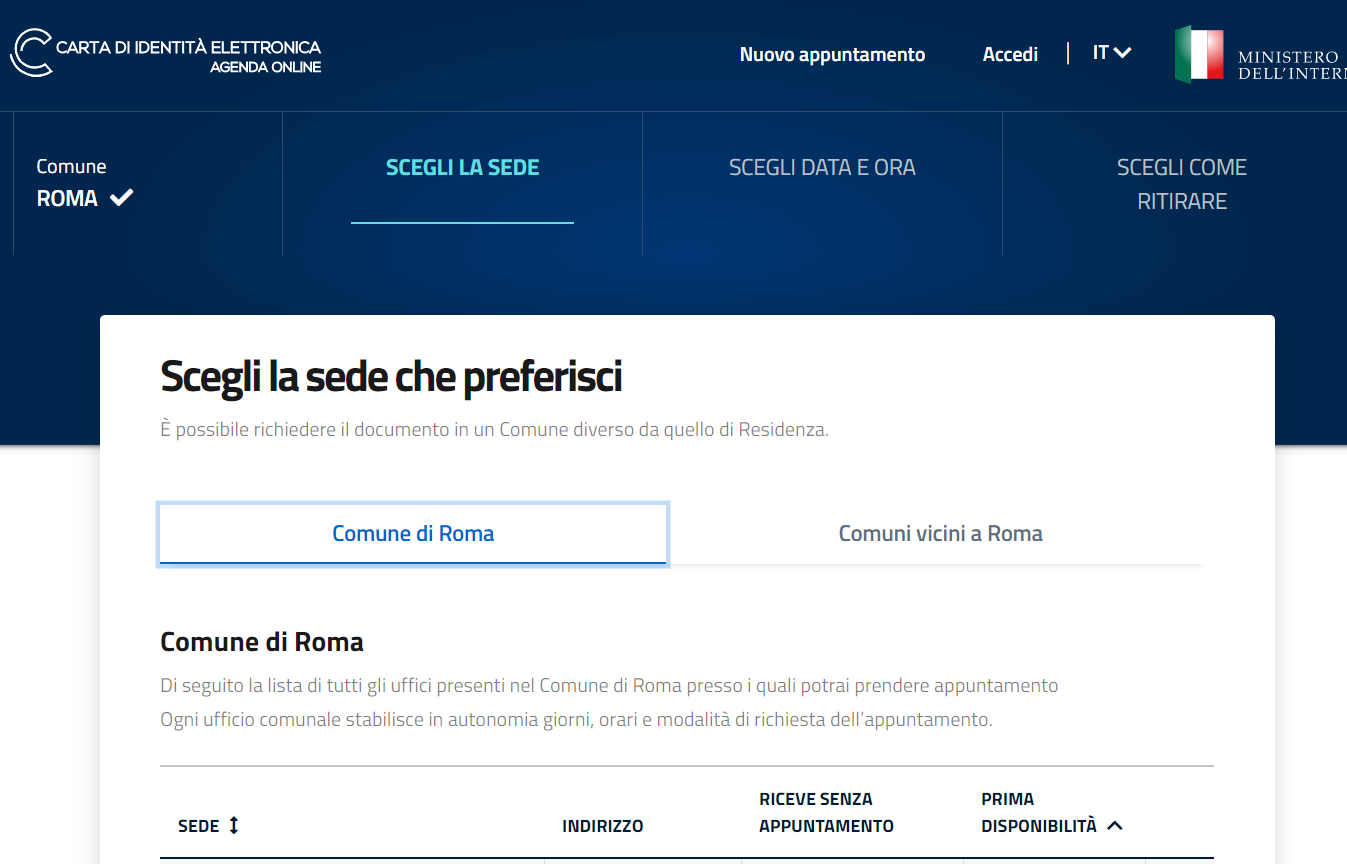Switch to Comuni vicini a Roma tab
The height and width of the screenshot is (864, 1347).
[940, 534]
